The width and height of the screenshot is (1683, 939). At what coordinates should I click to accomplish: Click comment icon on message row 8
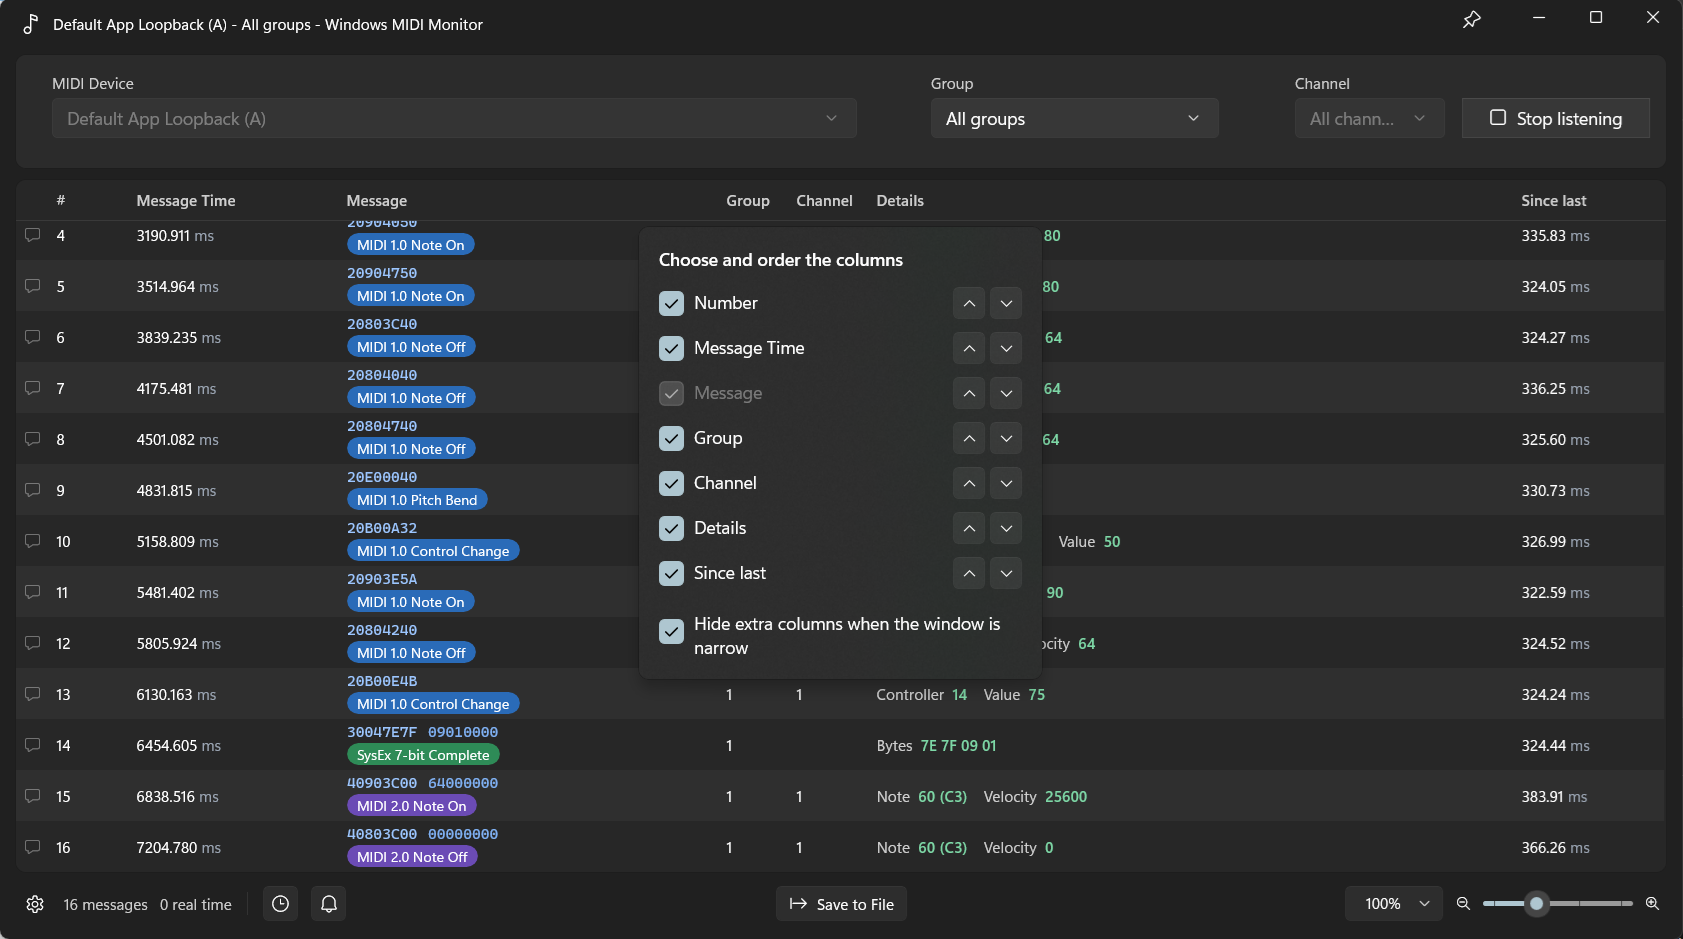33,439
